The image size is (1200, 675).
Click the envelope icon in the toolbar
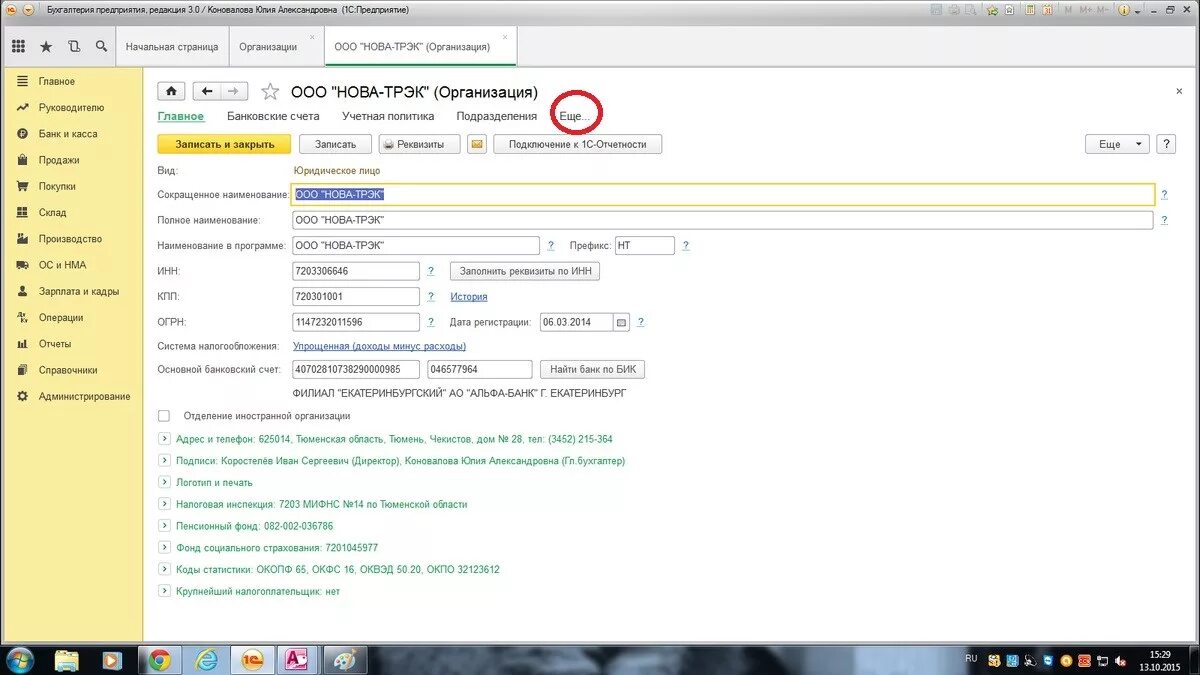pos(477,144)
